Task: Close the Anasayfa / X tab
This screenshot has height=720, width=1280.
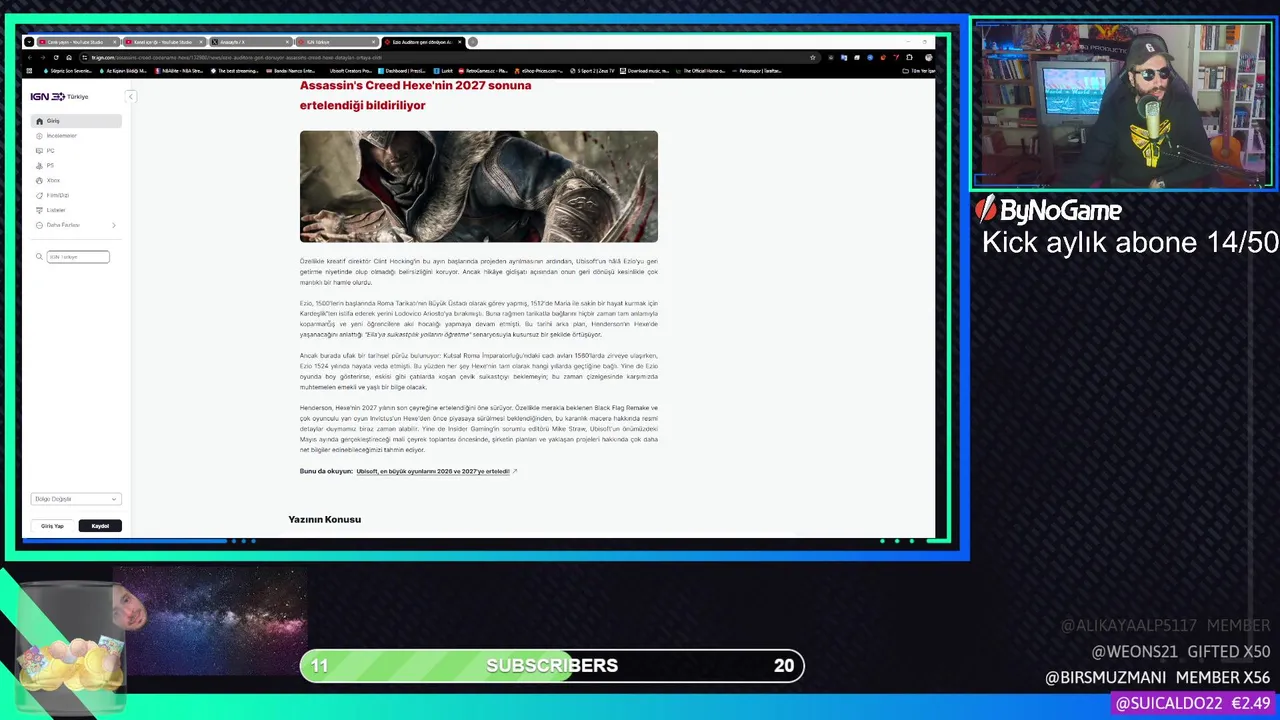Action: (287, 42)
